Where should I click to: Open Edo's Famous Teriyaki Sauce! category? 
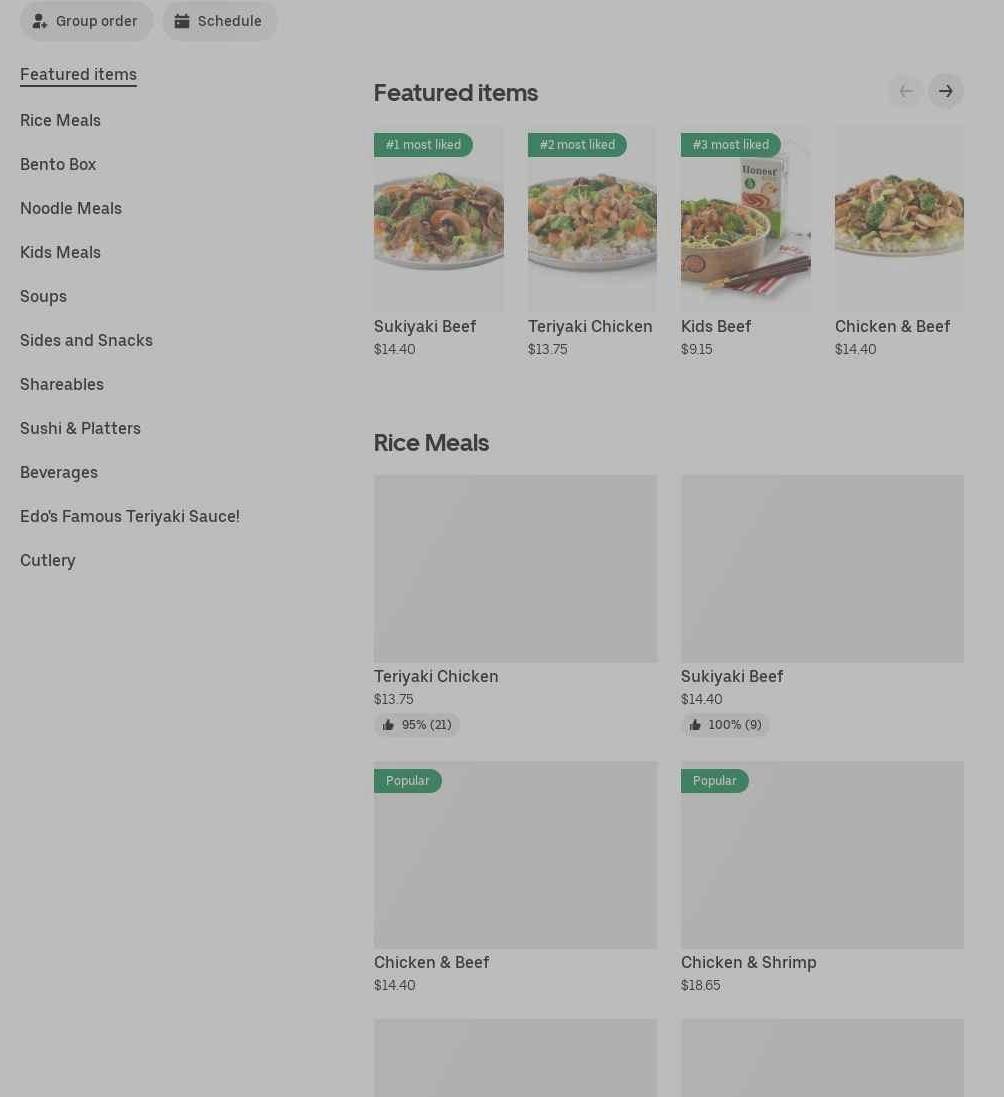click(x=130, y=516)
